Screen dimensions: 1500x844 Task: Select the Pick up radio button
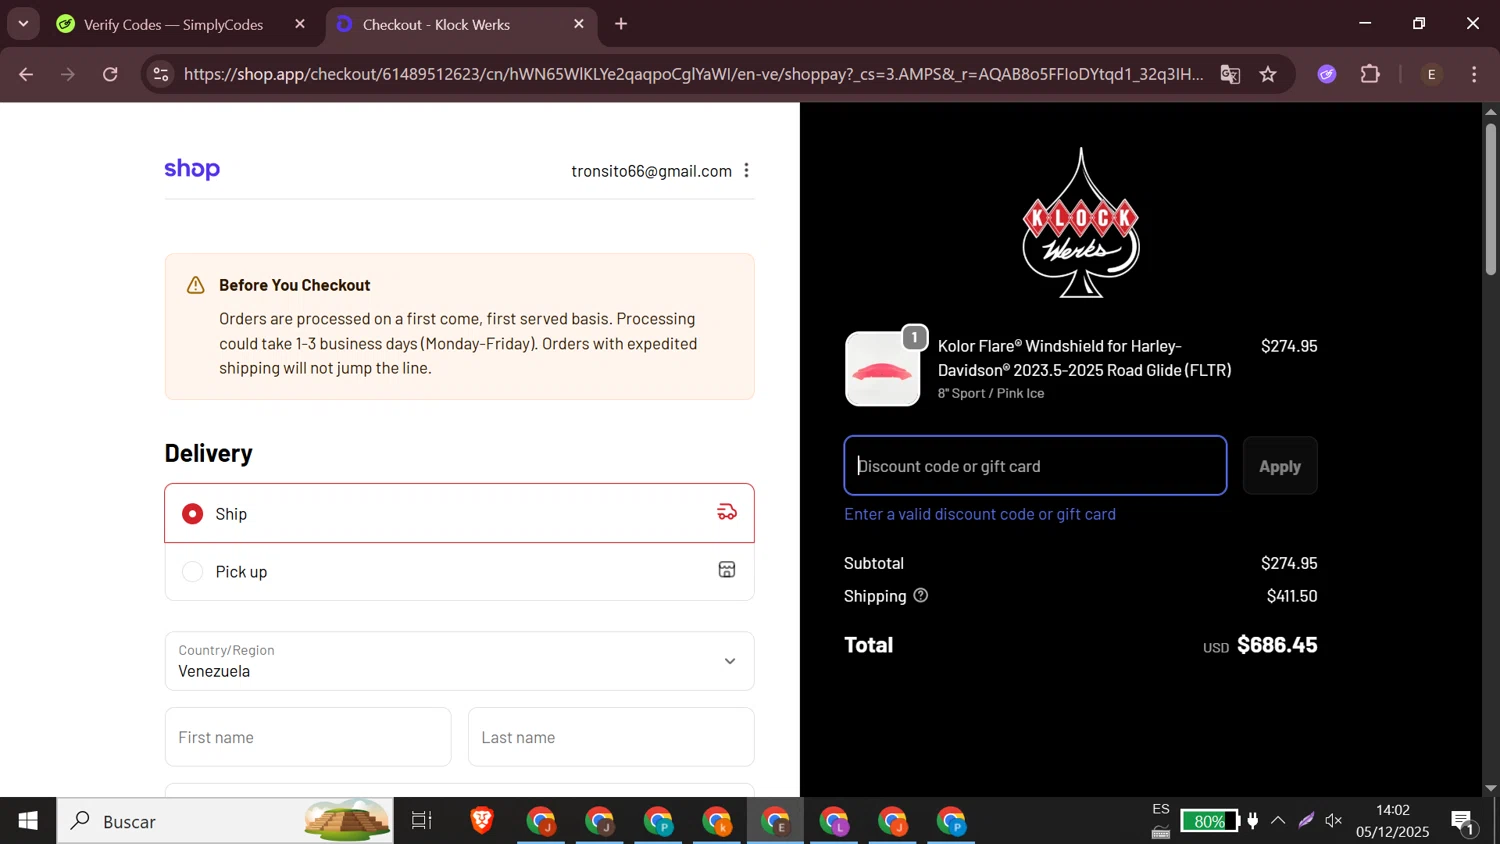click(193, 572)
